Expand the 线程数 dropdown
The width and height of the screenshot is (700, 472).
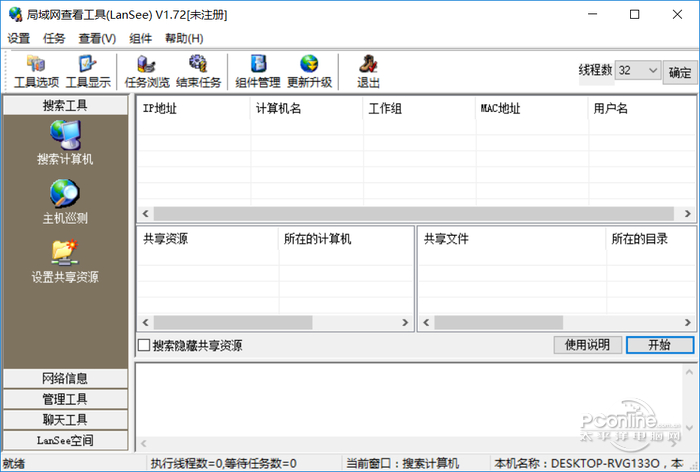pos(653,71)
